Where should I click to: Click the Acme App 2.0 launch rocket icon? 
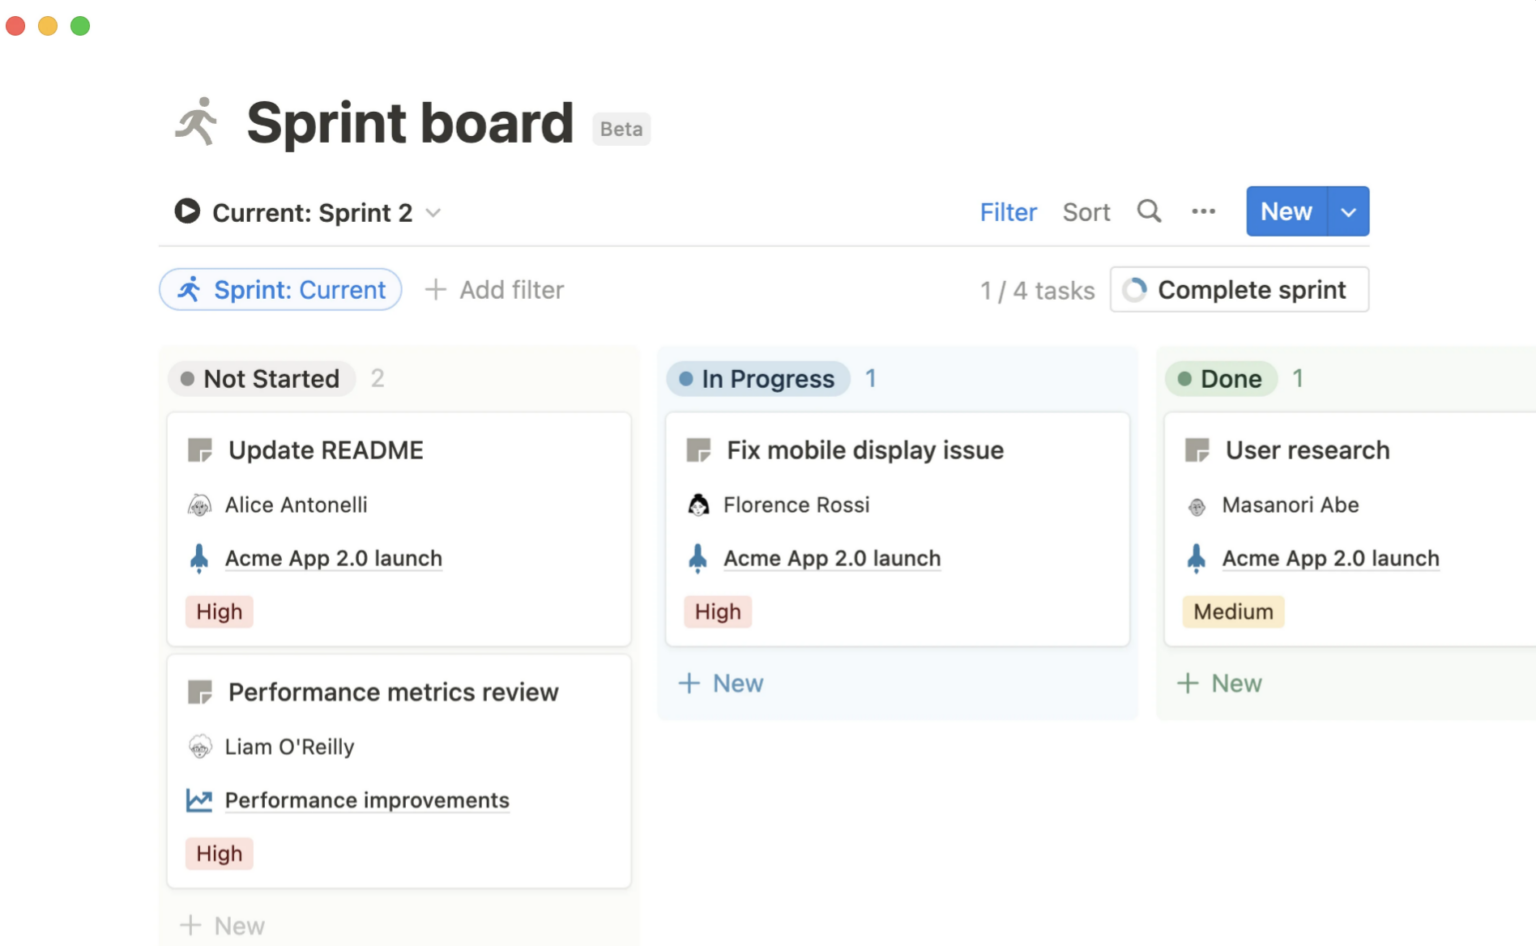[199, 558]
